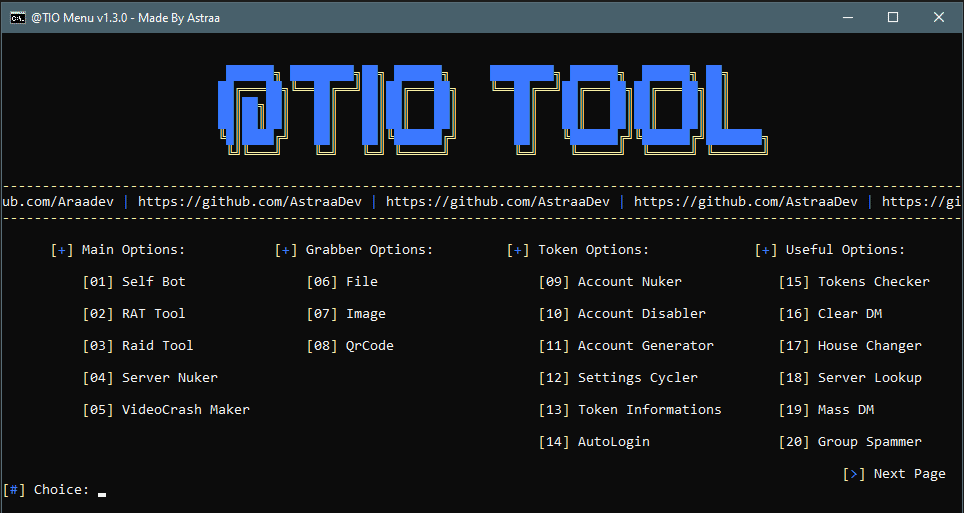Maximize the @TIO Menu window
The width and height of the screenshot is (964, 513).
tap(893, 17)
